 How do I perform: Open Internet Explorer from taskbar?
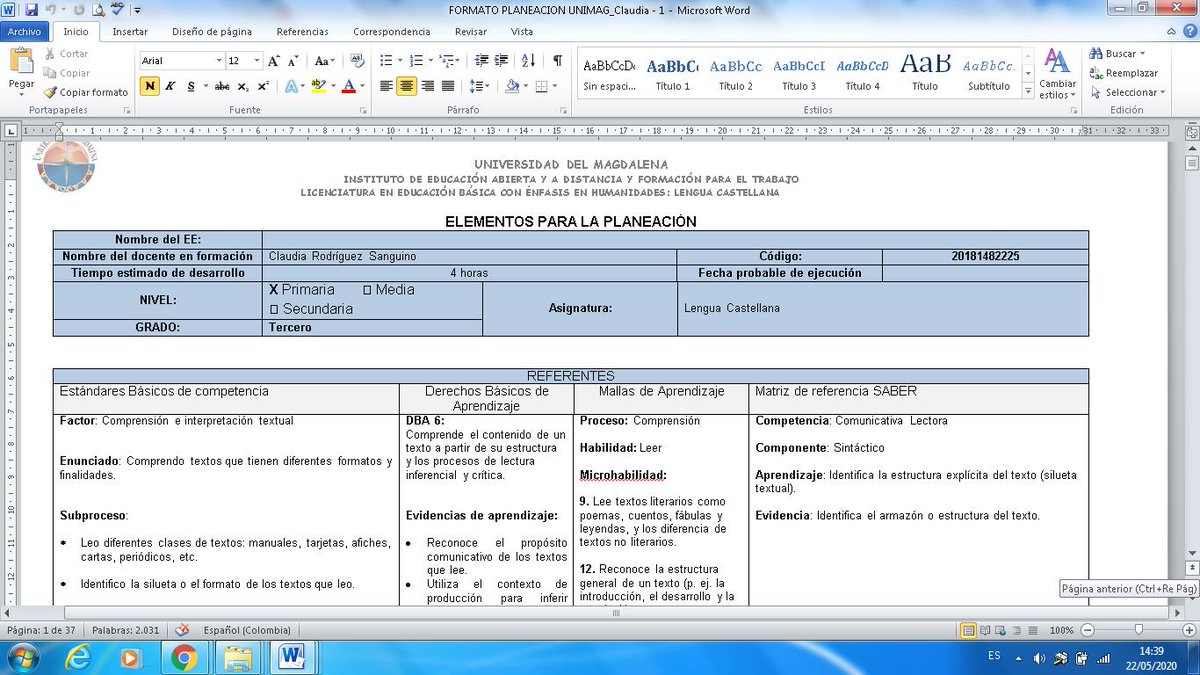click(77, 657)
